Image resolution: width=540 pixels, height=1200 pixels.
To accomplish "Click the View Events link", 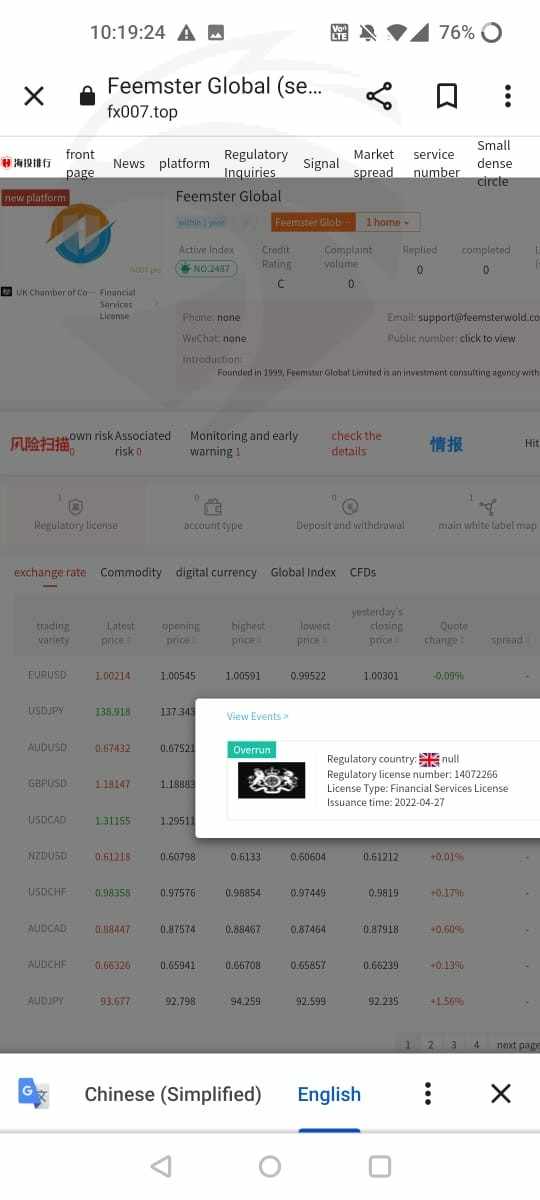I will pyautogui.click(x=257, y=716).
